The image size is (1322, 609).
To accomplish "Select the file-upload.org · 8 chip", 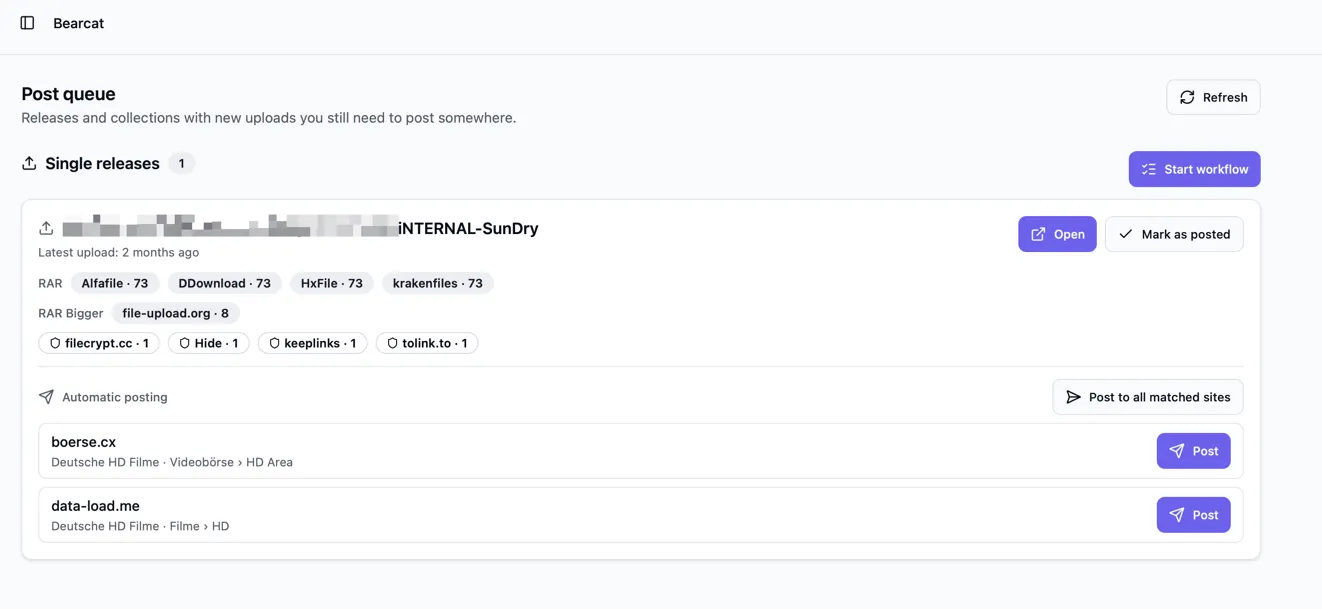I will pos(175,313).
